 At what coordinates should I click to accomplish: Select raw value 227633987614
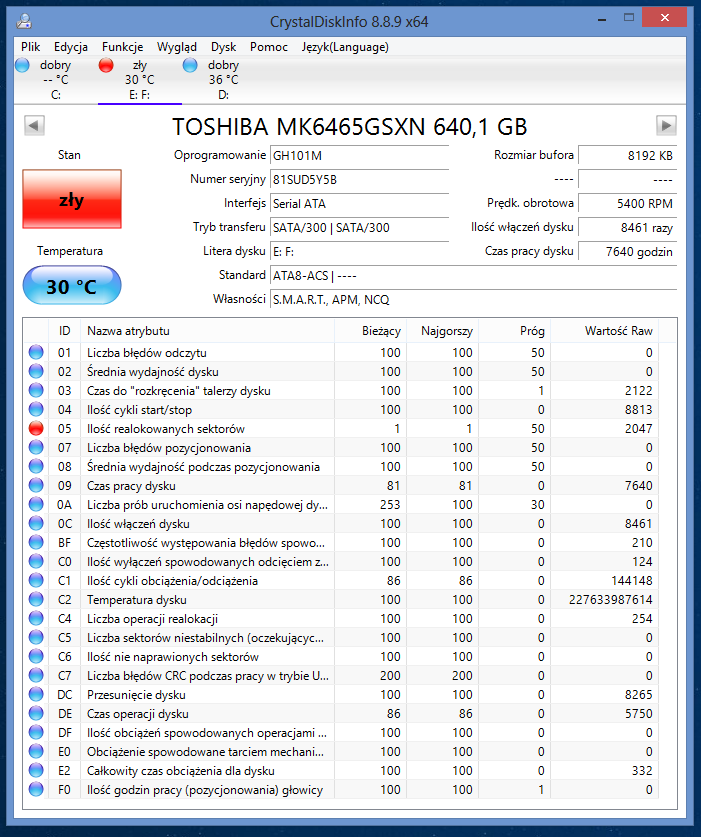point(610,599)
